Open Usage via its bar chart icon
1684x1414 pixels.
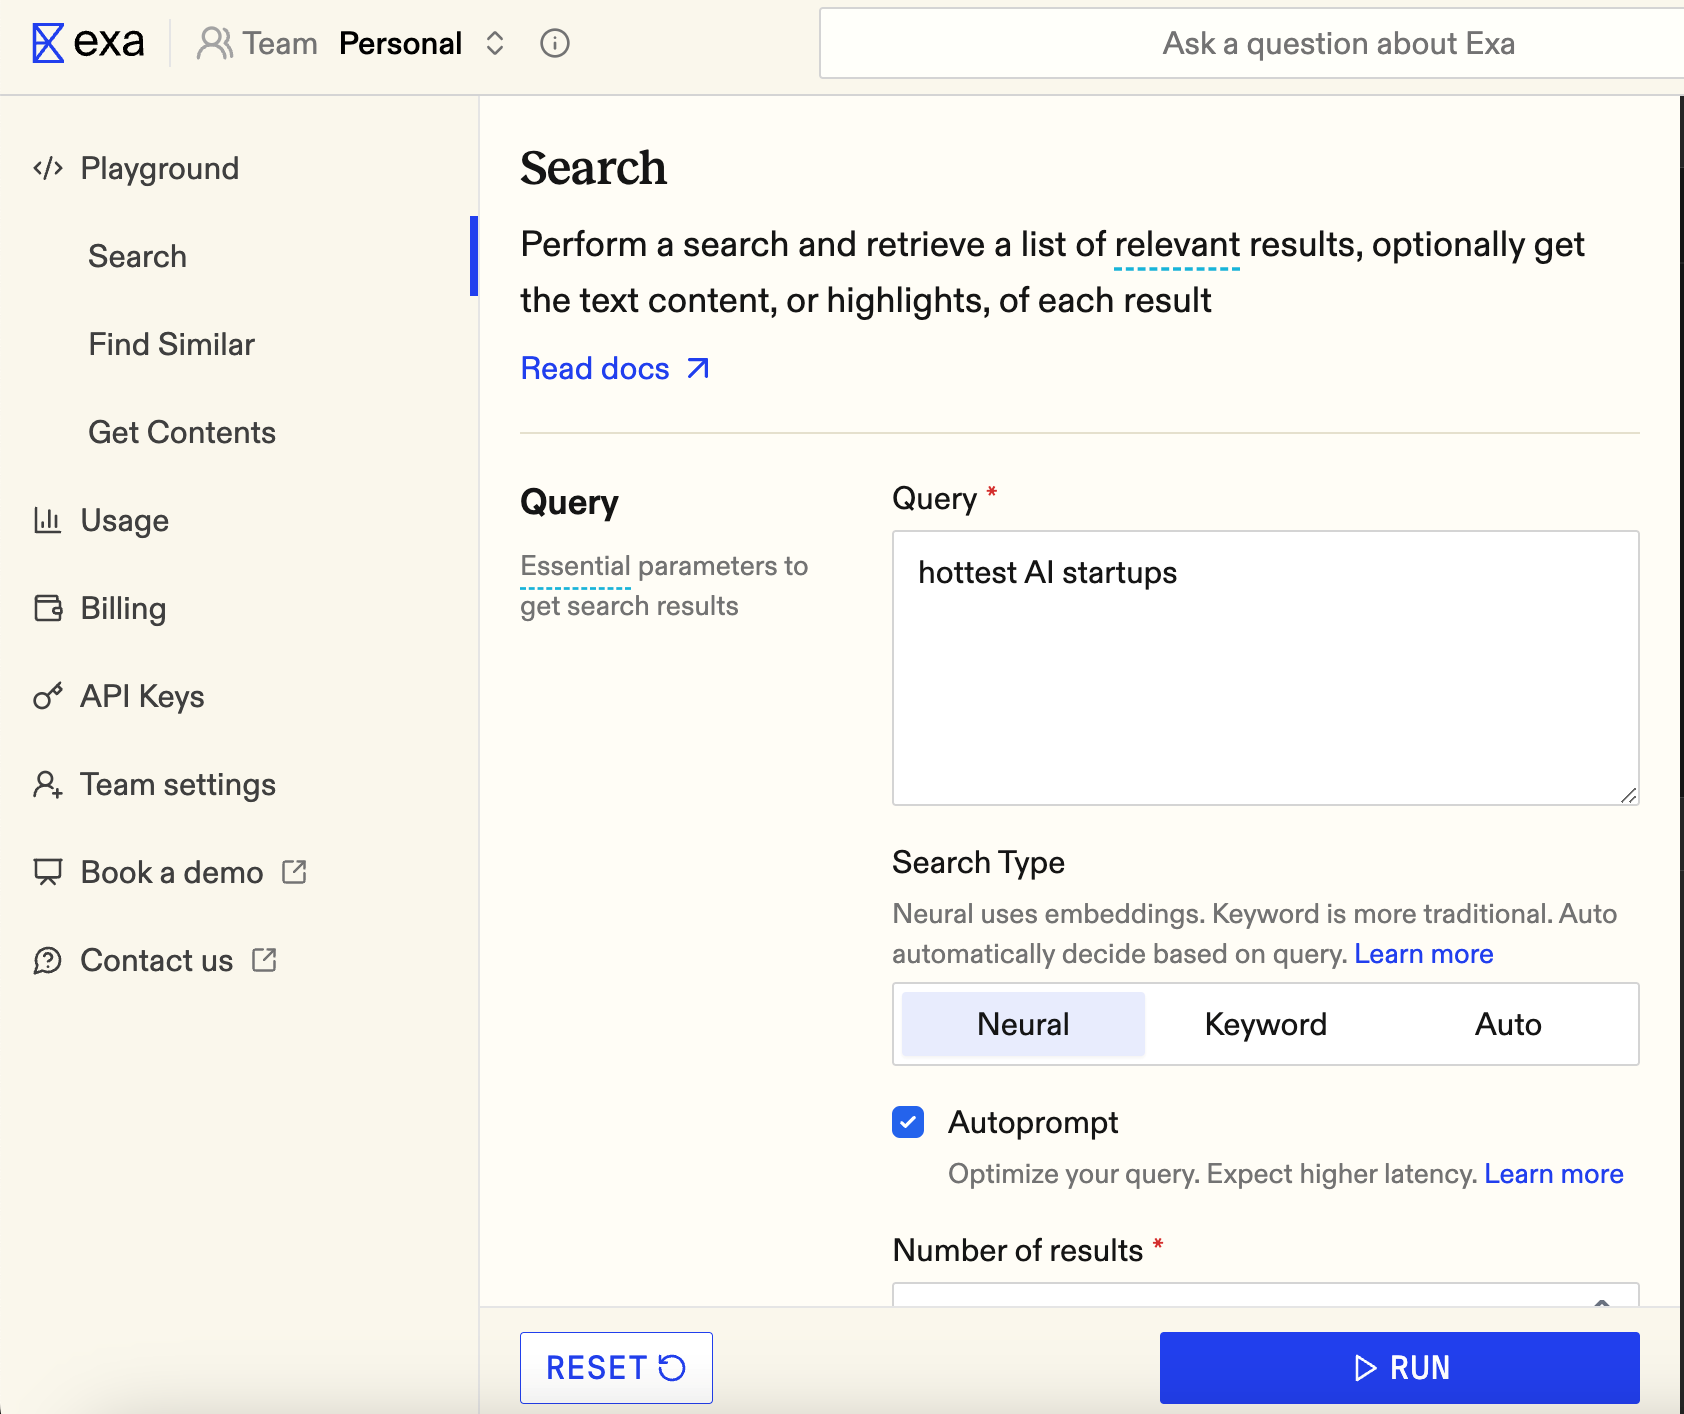(47, 520)
